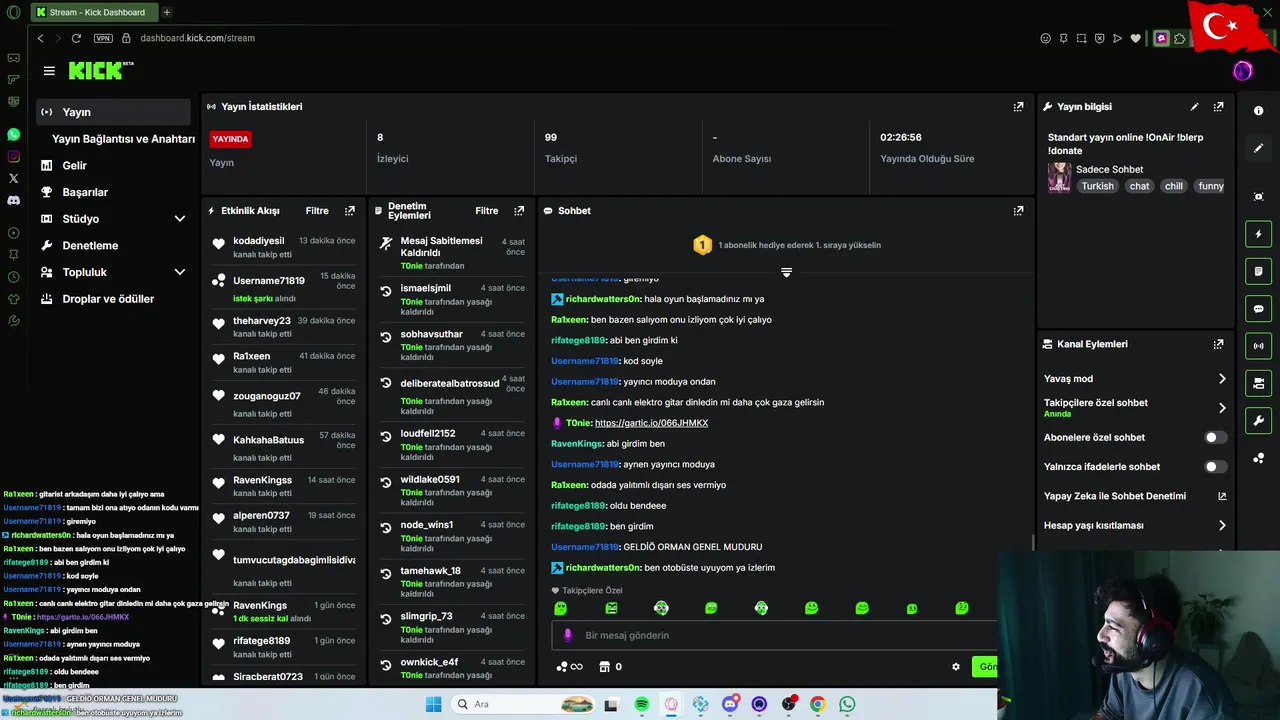Click the YAYINDA live status badge

pyautogui.click(x=230, y=139)
